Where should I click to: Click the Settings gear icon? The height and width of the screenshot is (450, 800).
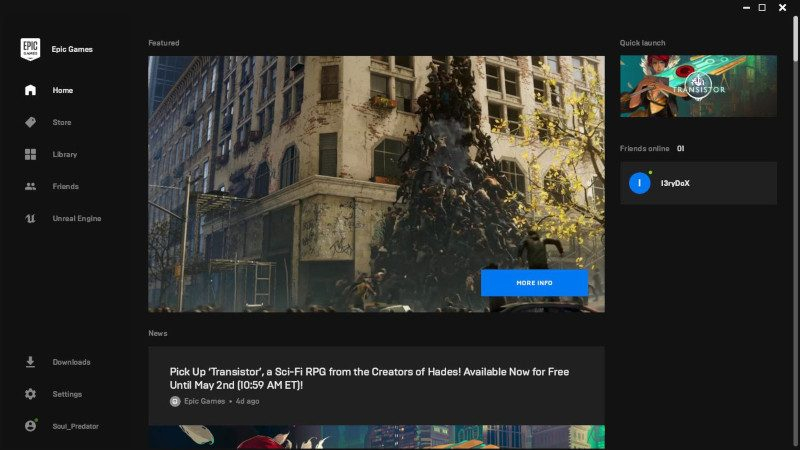[31, 394]
